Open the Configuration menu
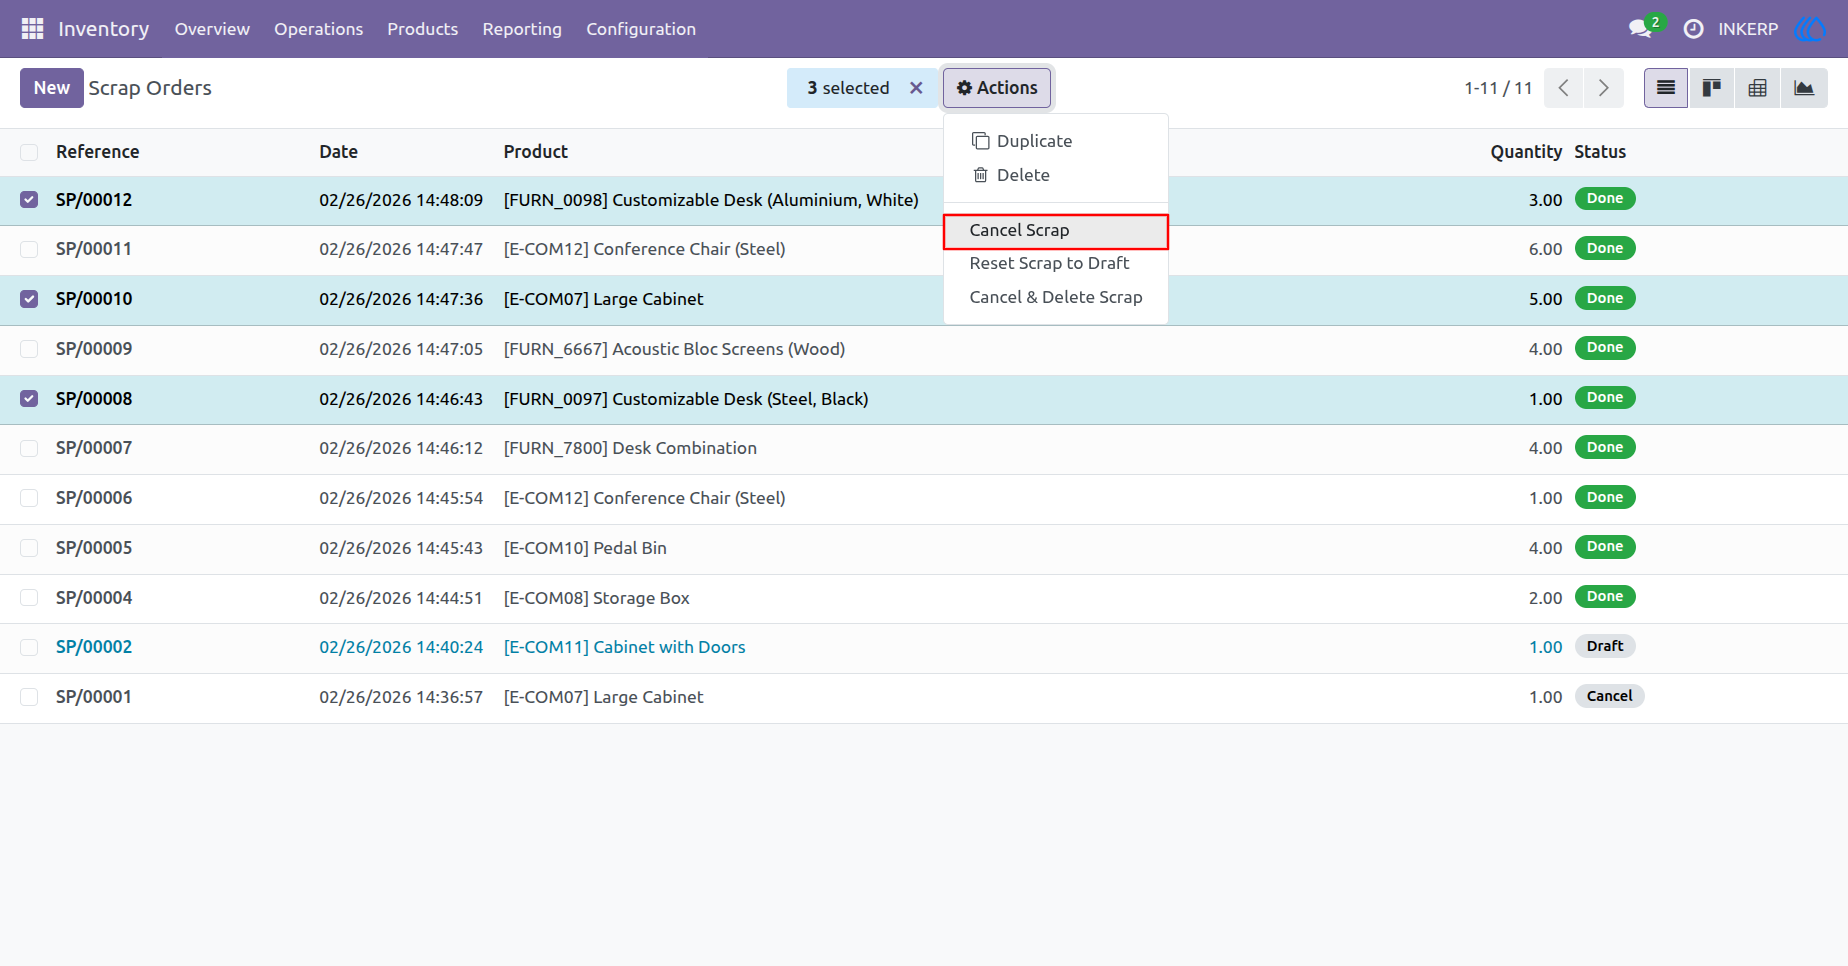1848x966 pixels. (641, 29)
